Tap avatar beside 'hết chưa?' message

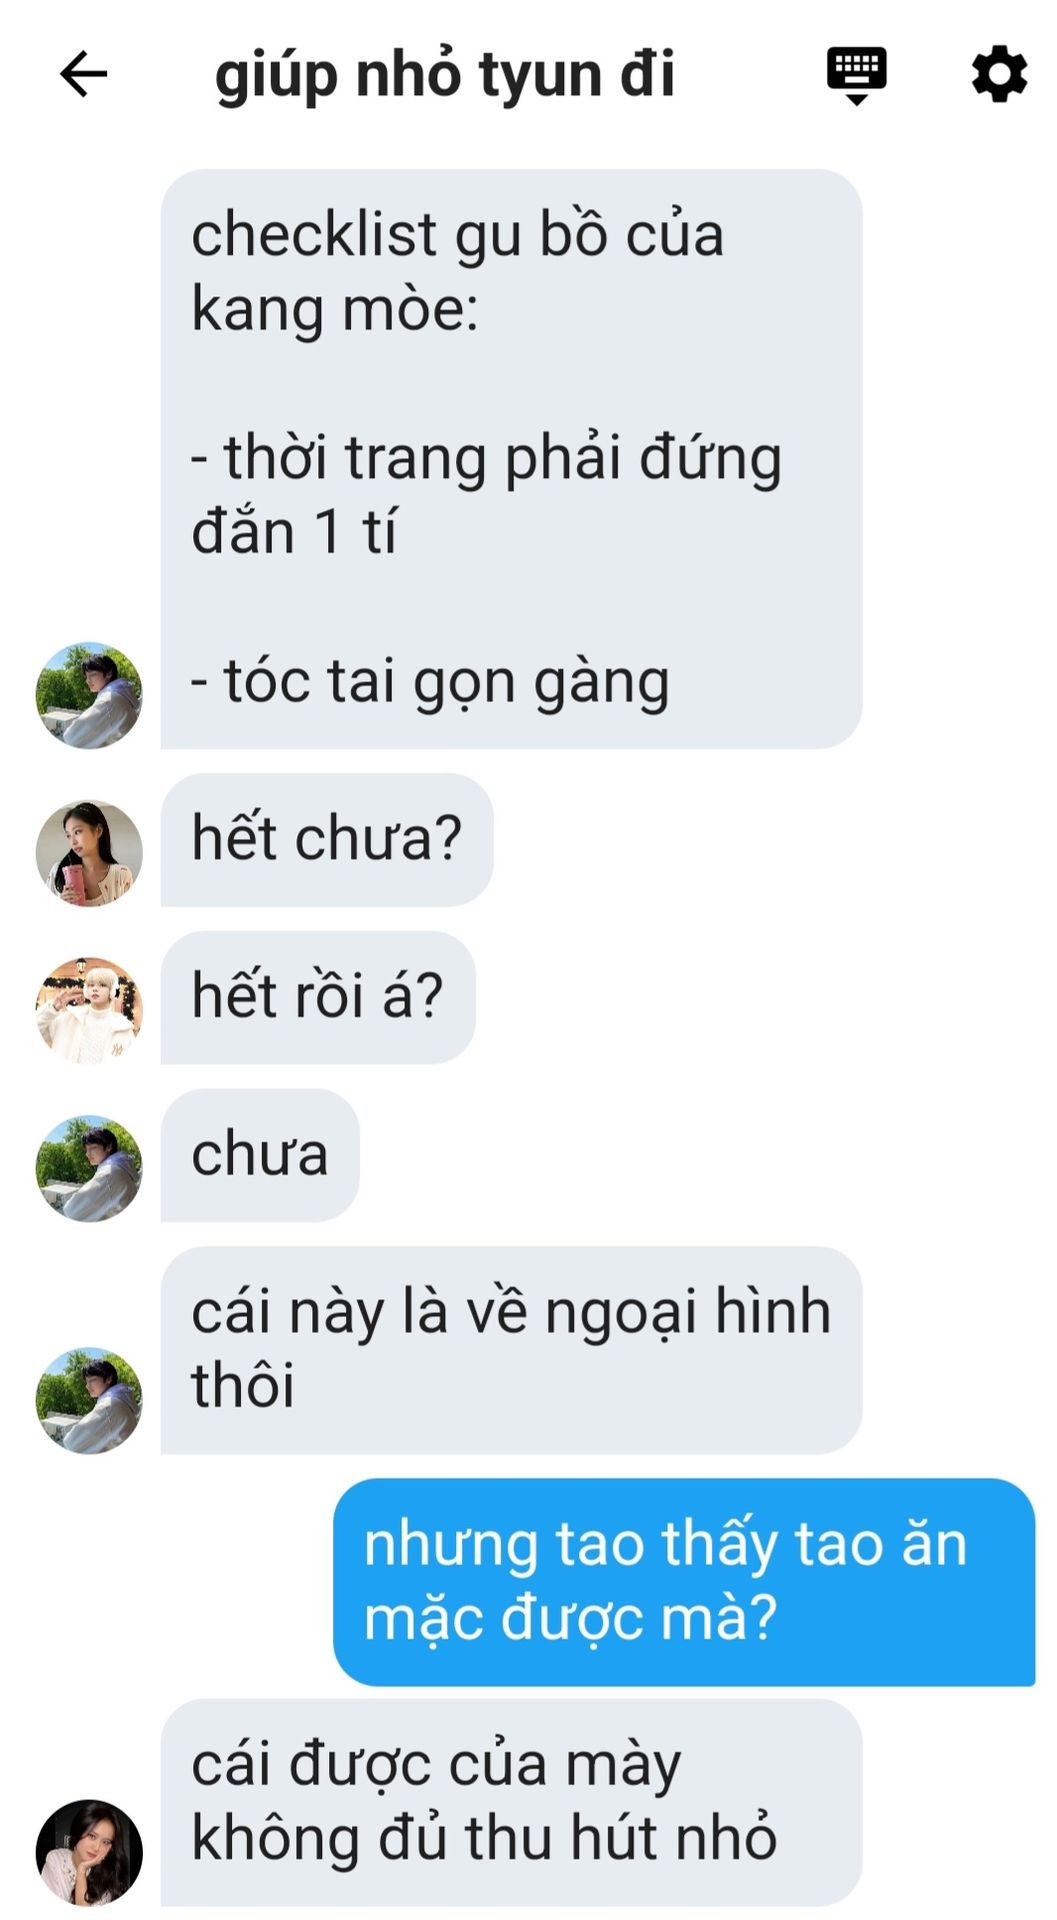click(89, 853)
